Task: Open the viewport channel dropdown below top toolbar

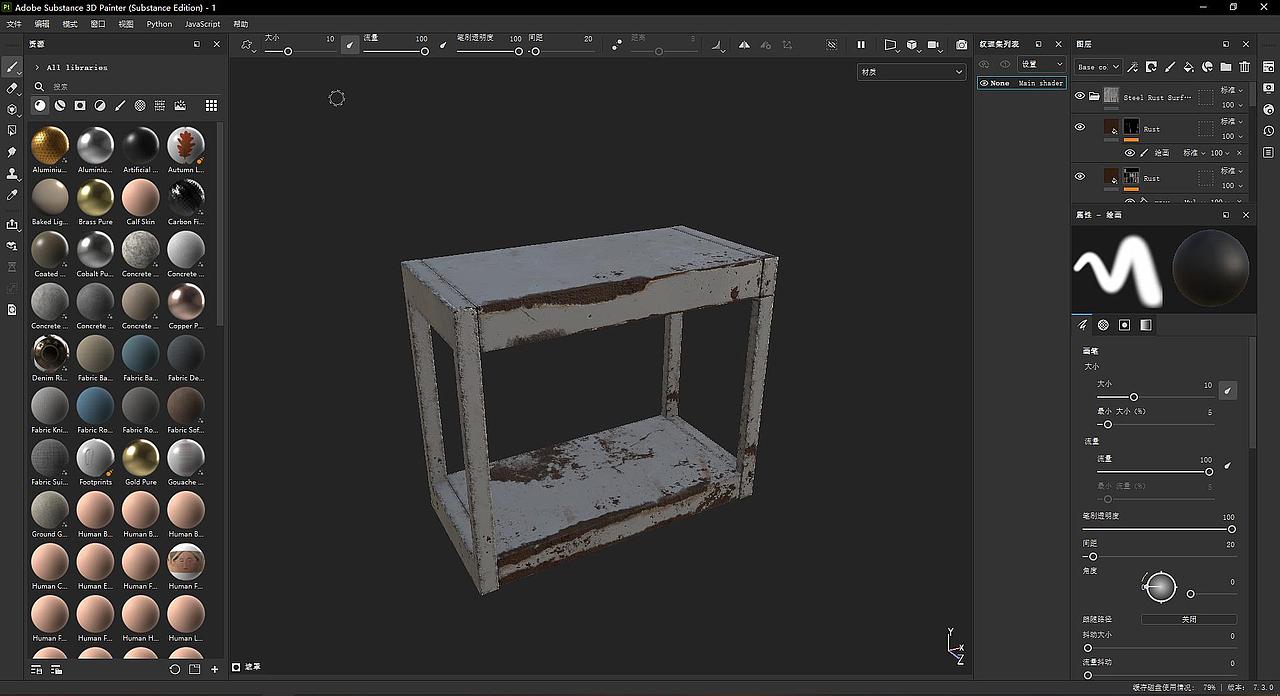Action: tap(911, 72)
